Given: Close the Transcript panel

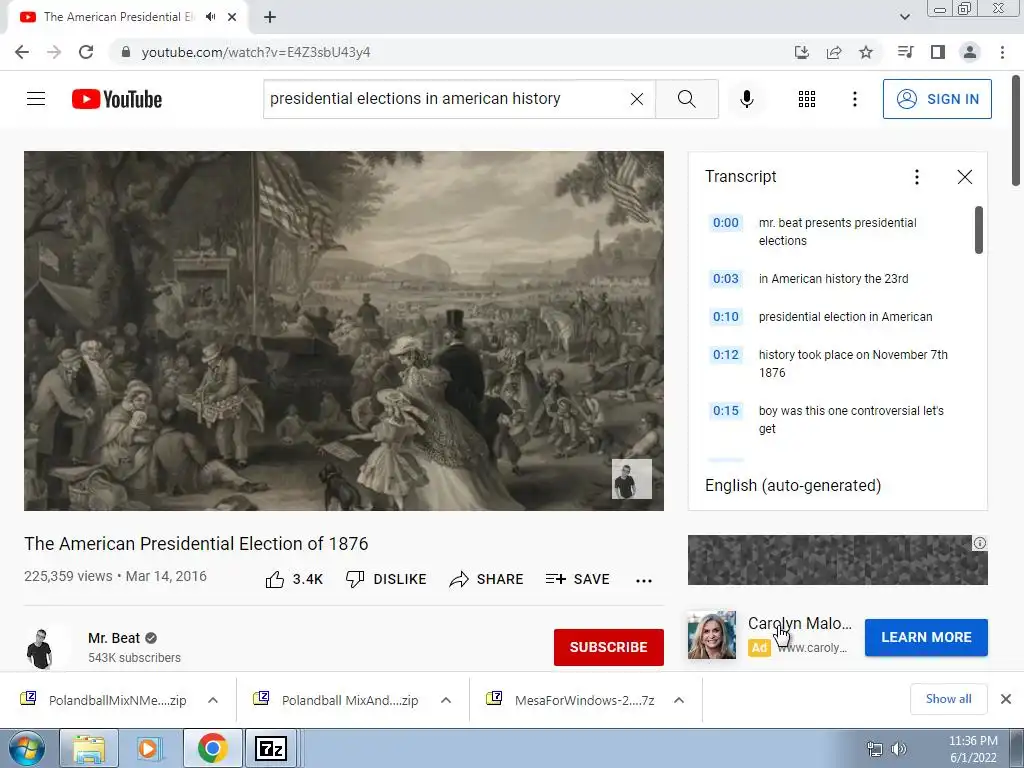Looking at the screenshot, I should point(965,177).
